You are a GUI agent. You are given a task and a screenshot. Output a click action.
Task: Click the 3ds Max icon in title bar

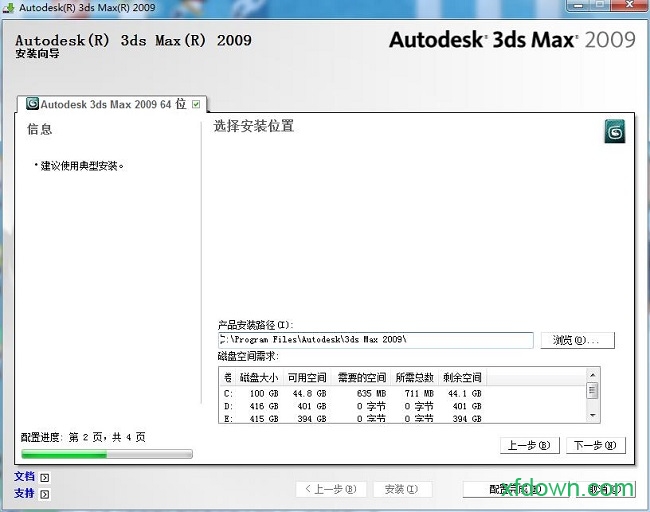click(9, 8)
